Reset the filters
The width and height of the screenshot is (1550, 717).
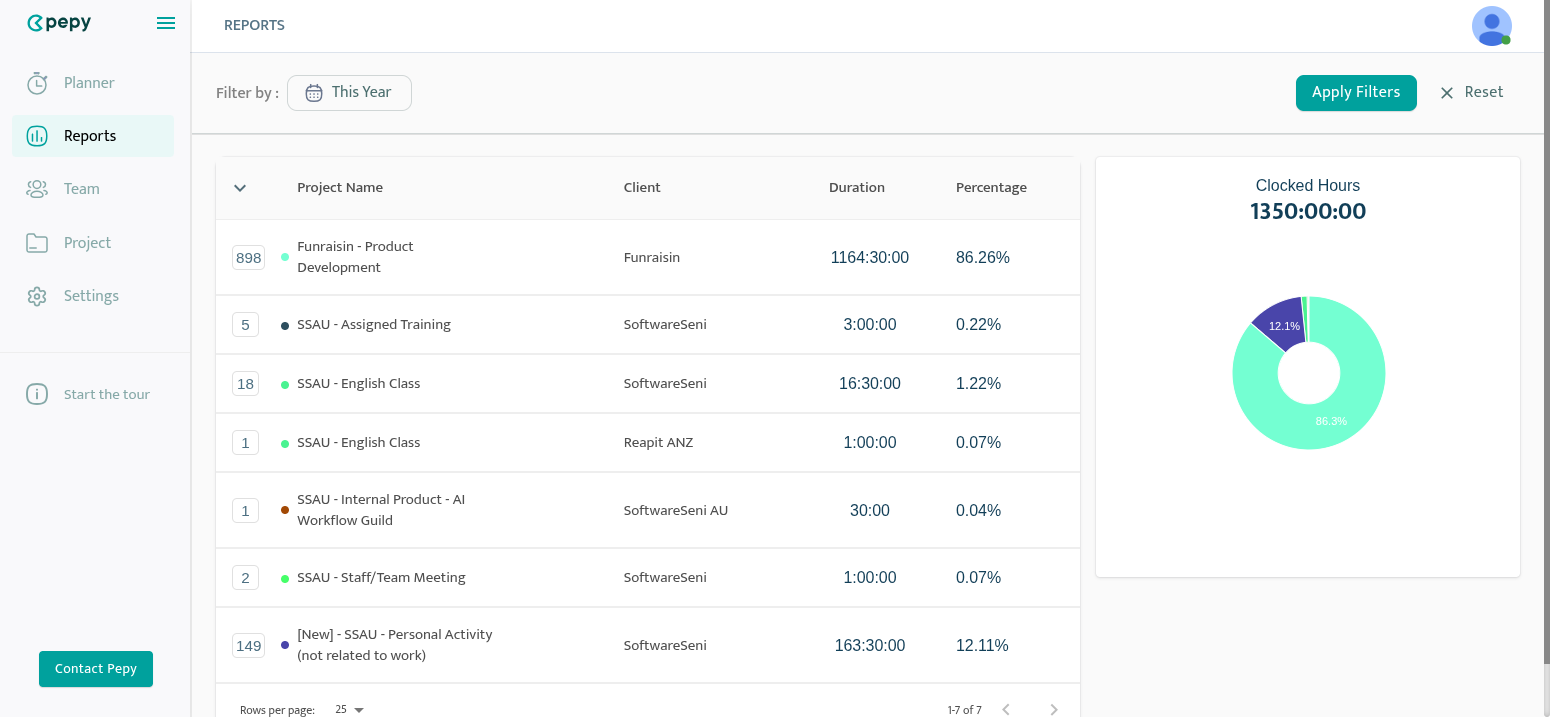pyautogui.click(x=1471, y=92)
